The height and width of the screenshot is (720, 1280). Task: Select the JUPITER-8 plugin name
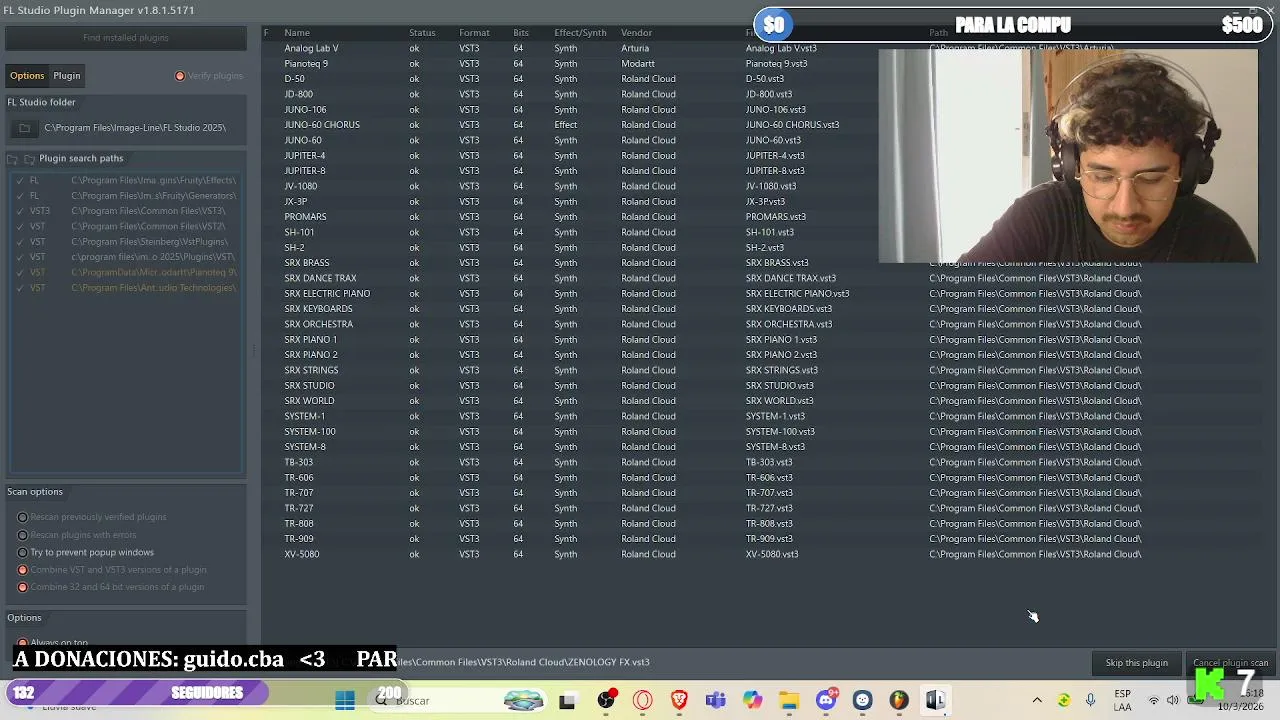pos(305,171)
